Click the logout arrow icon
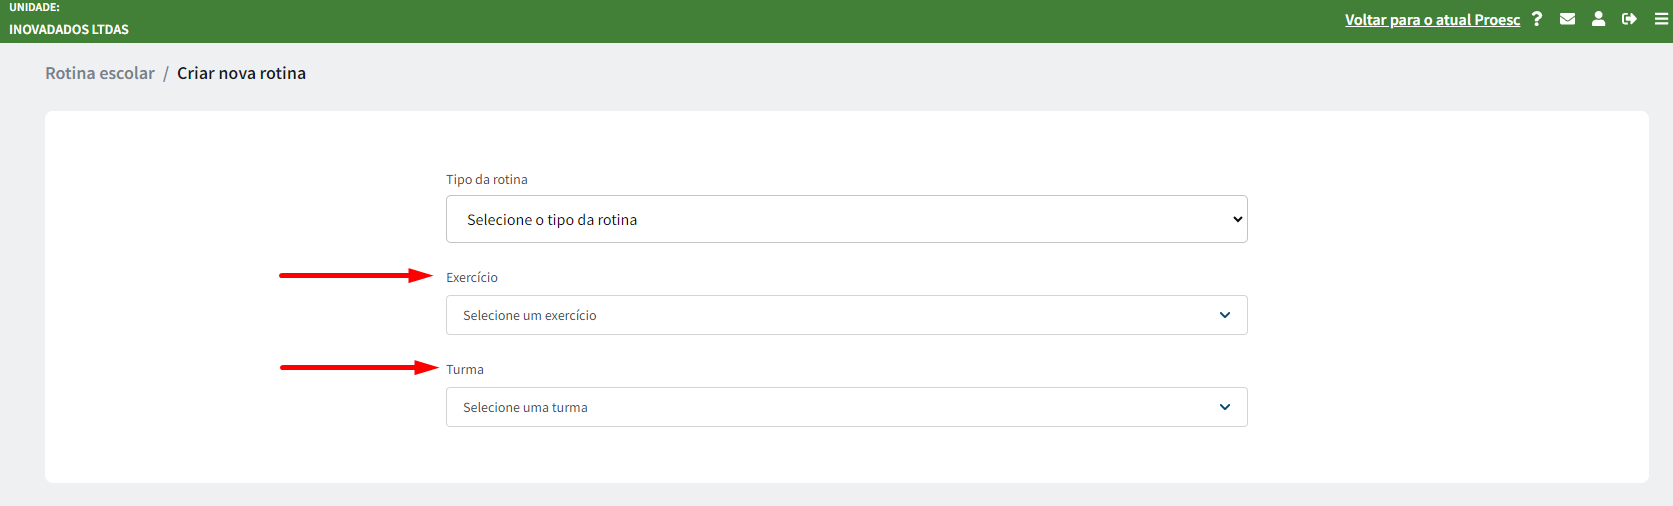The image size is (1673, 506). (x=1630, y=19)
